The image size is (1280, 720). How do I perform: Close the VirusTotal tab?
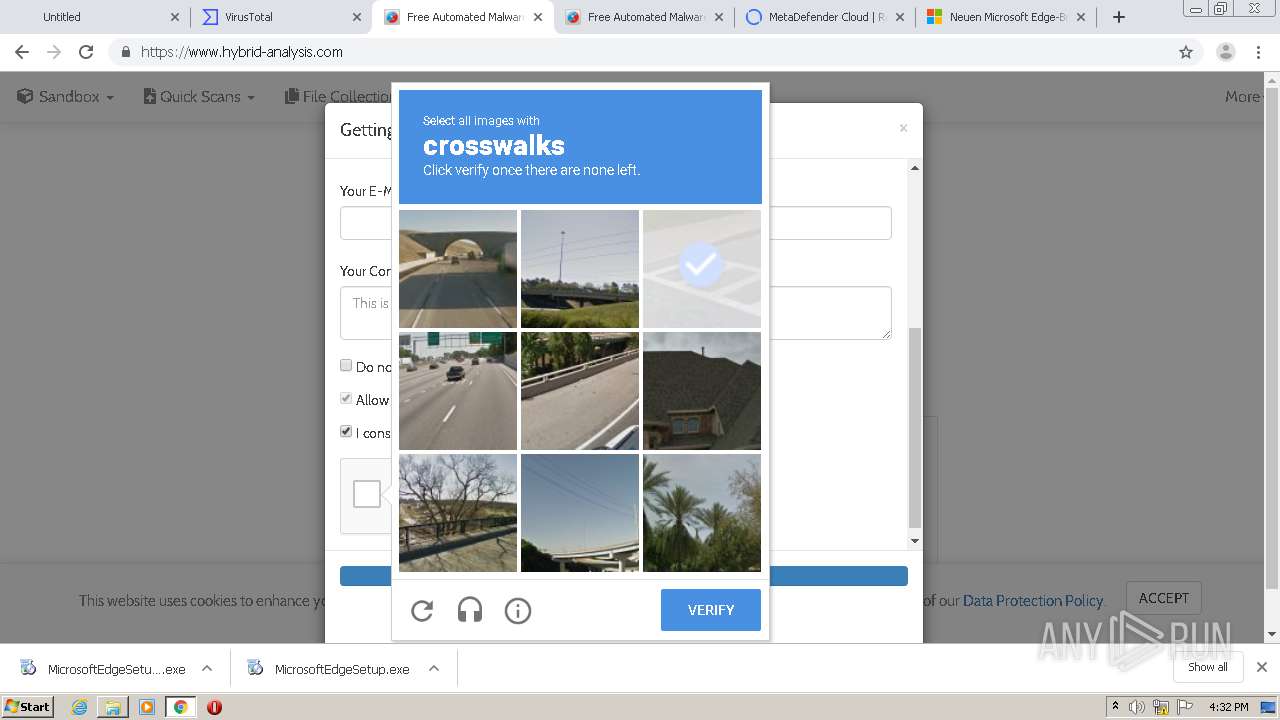point(357,17)
